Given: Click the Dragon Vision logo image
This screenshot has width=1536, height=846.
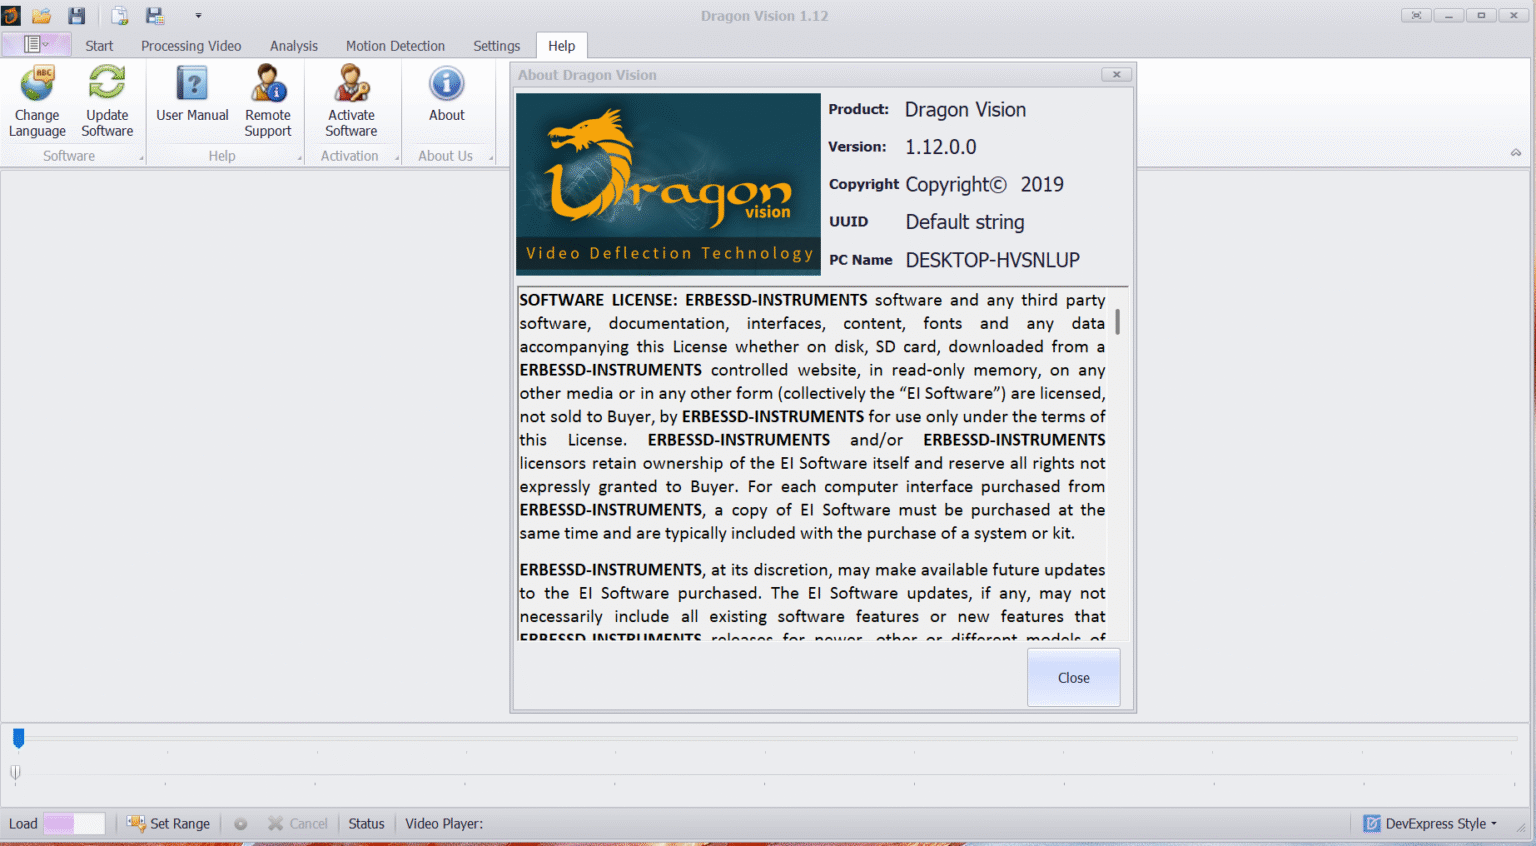Looking at the screenshot, I should point(668,184).
